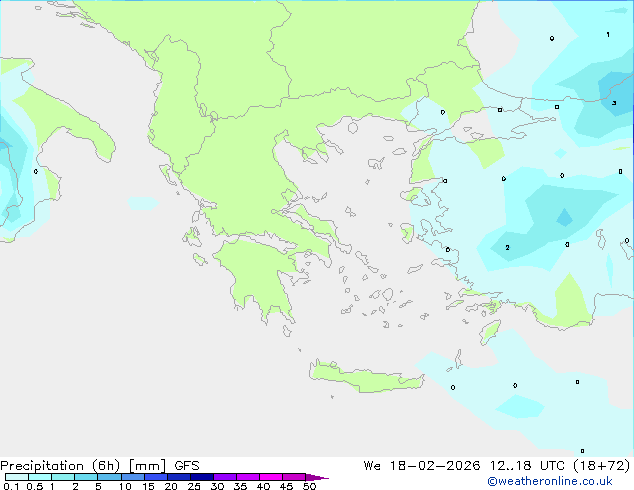
Task: Click the legend label '25'
Action: 194,486
